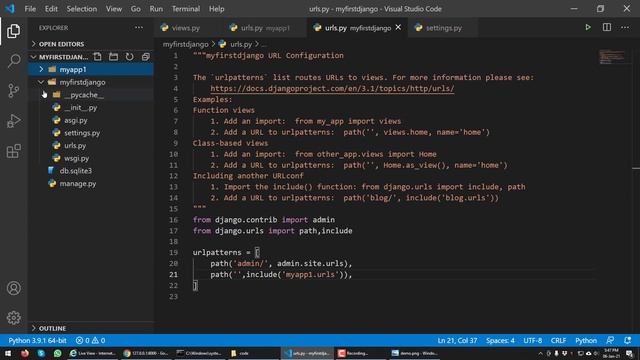Open editor more actions ellipsis
The width and height of the screenshot is (640, 360).
point(625,27)
